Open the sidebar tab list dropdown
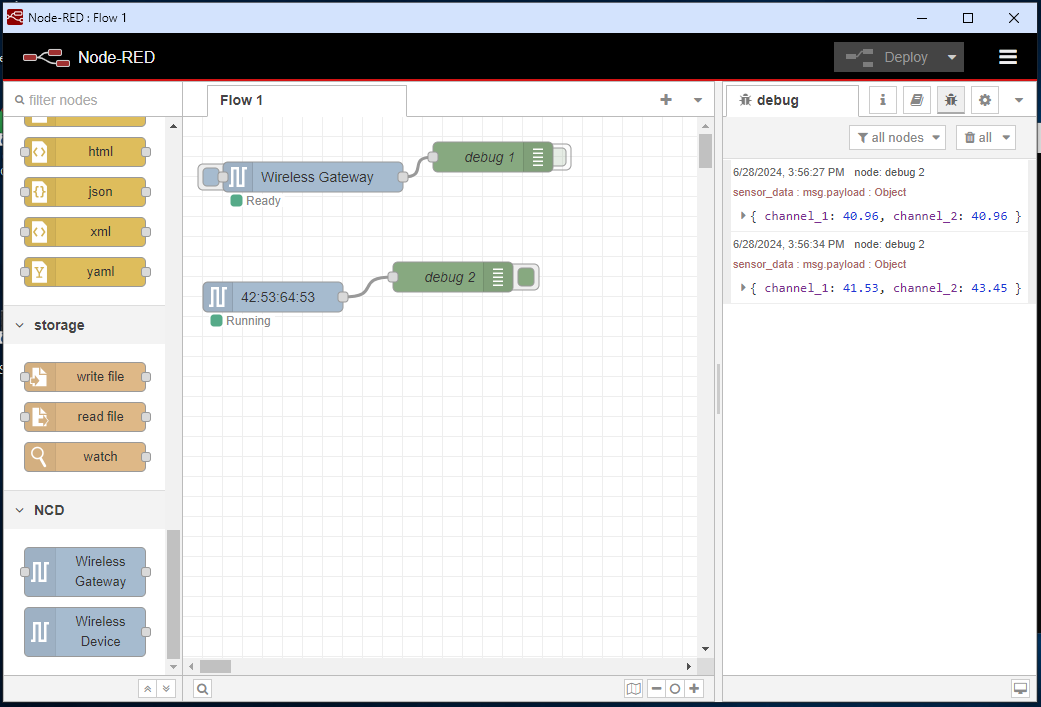1041x707 pixels. (1019, 100)
